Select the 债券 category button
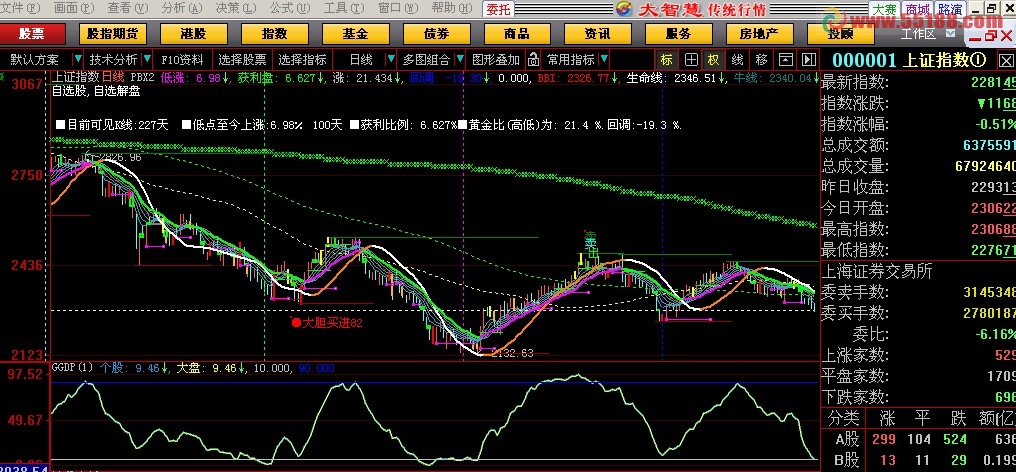 [435, 34]
